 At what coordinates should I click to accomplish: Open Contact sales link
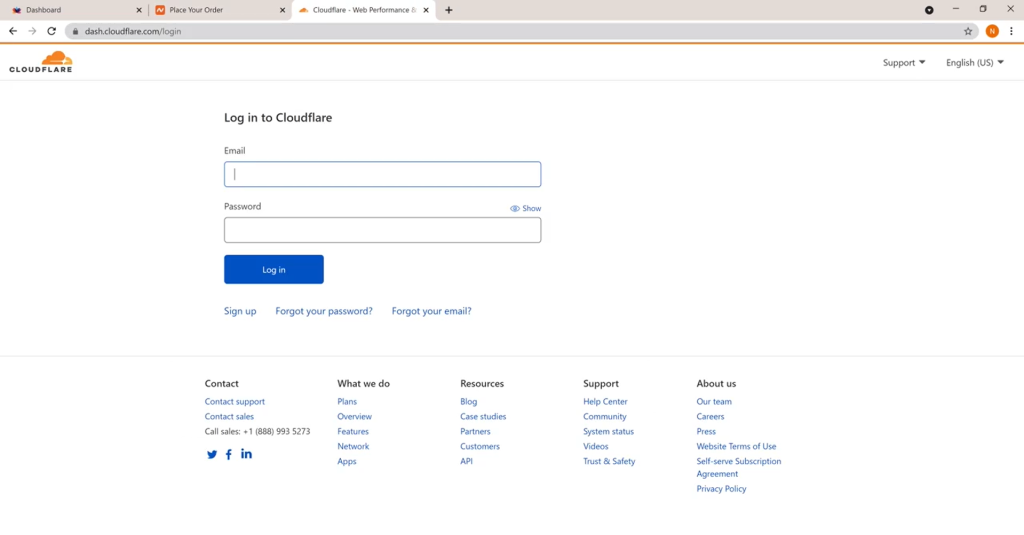(229, 417)
